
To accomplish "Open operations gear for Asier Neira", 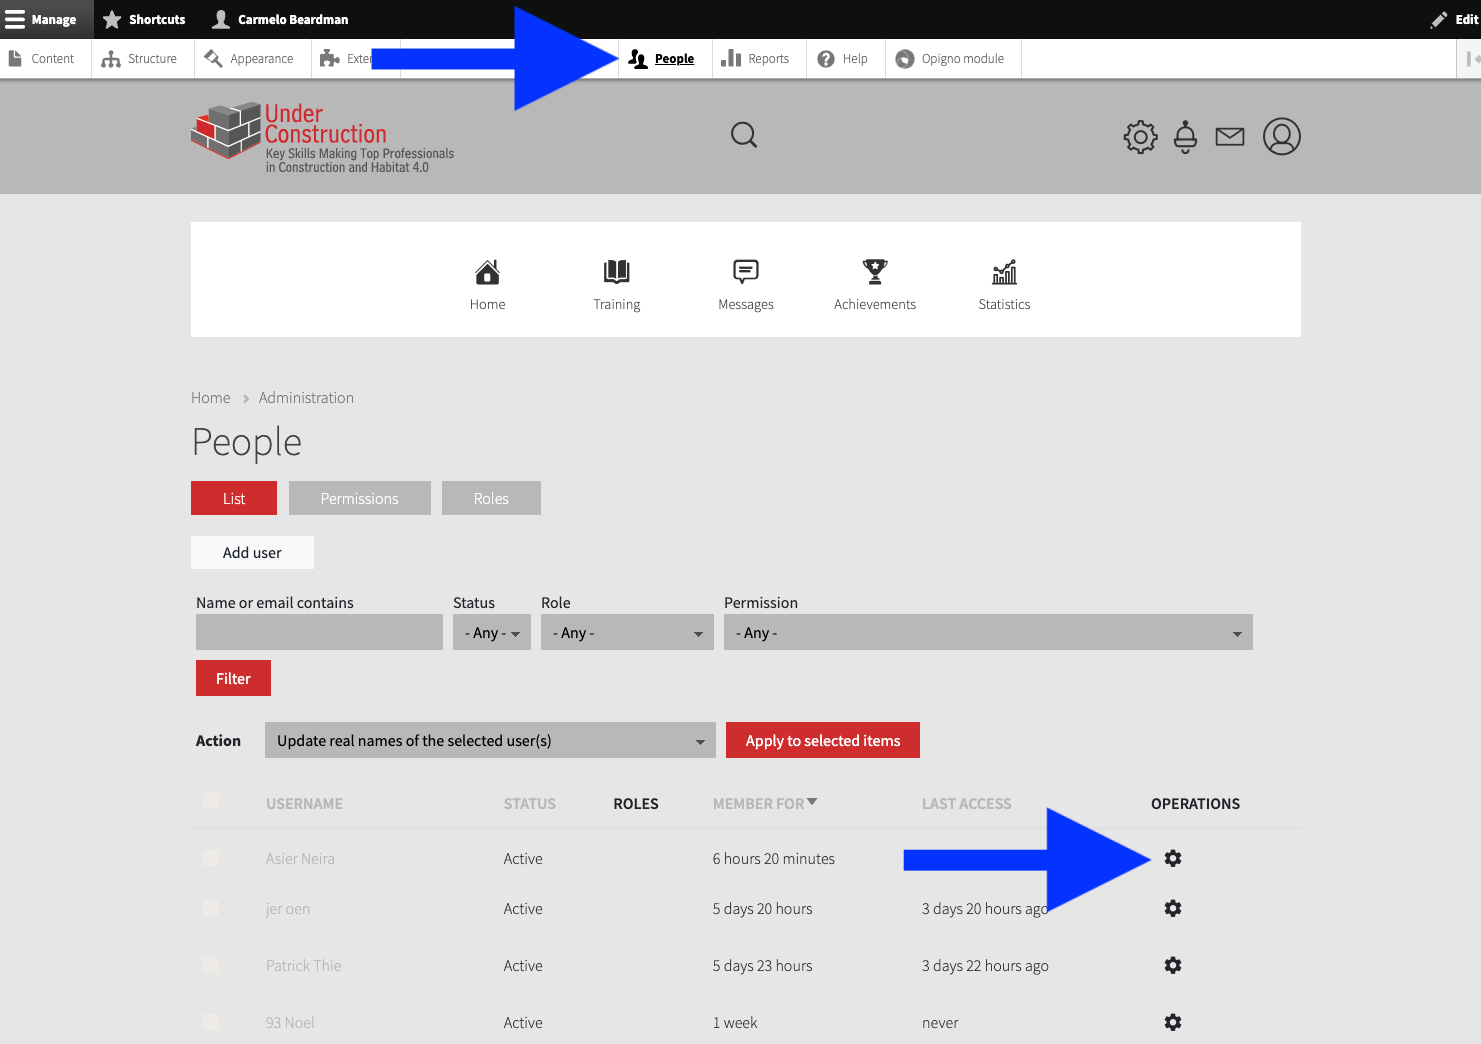I will coord(1173,858).
